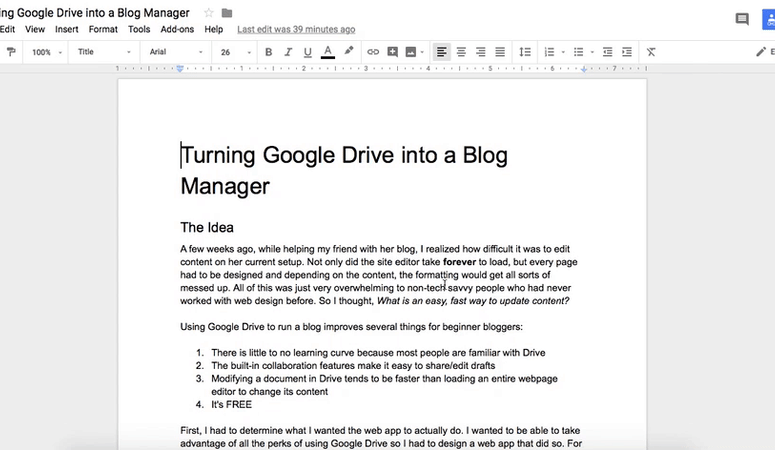Open the comments history icon
This screenshot has height=450, width=775.
pos(742,19)
